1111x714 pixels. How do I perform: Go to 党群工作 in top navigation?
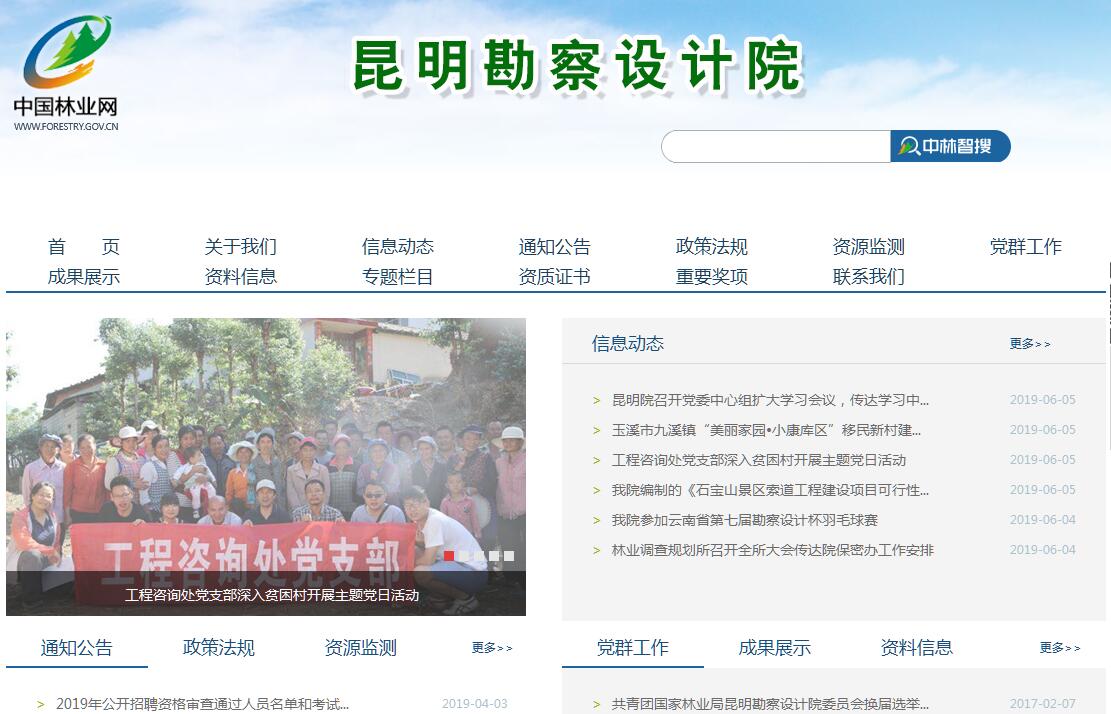pyautogui.click(x=1025, y=246)
